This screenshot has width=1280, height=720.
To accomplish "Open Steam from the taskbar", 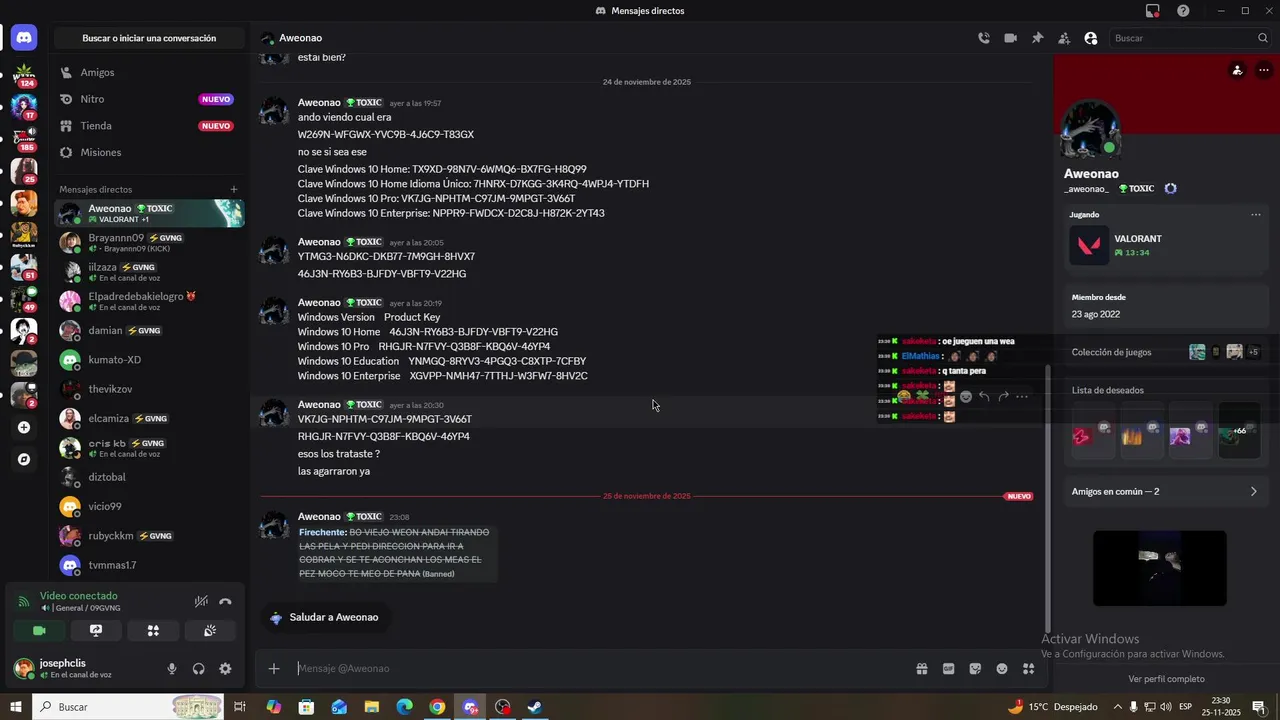I will pyautogui.click(x=535, y=707).
